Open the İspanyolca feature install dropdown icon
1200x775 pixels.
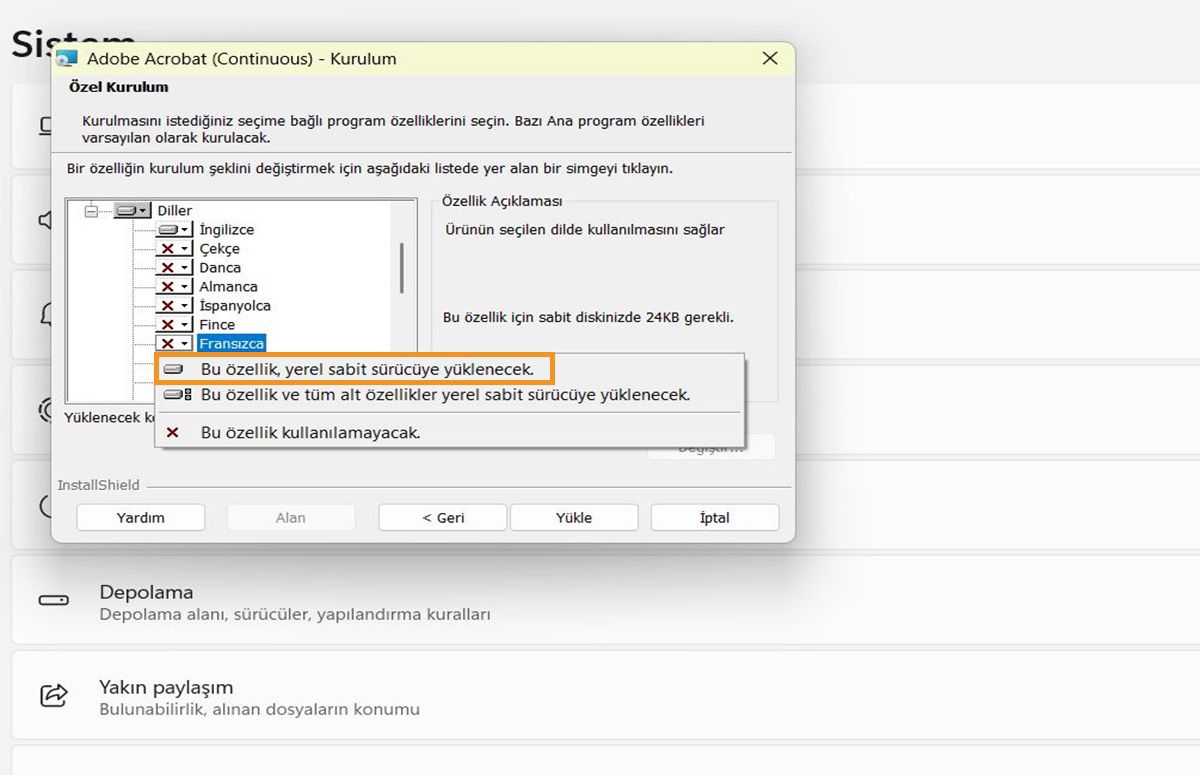click(x=174, y=306)
